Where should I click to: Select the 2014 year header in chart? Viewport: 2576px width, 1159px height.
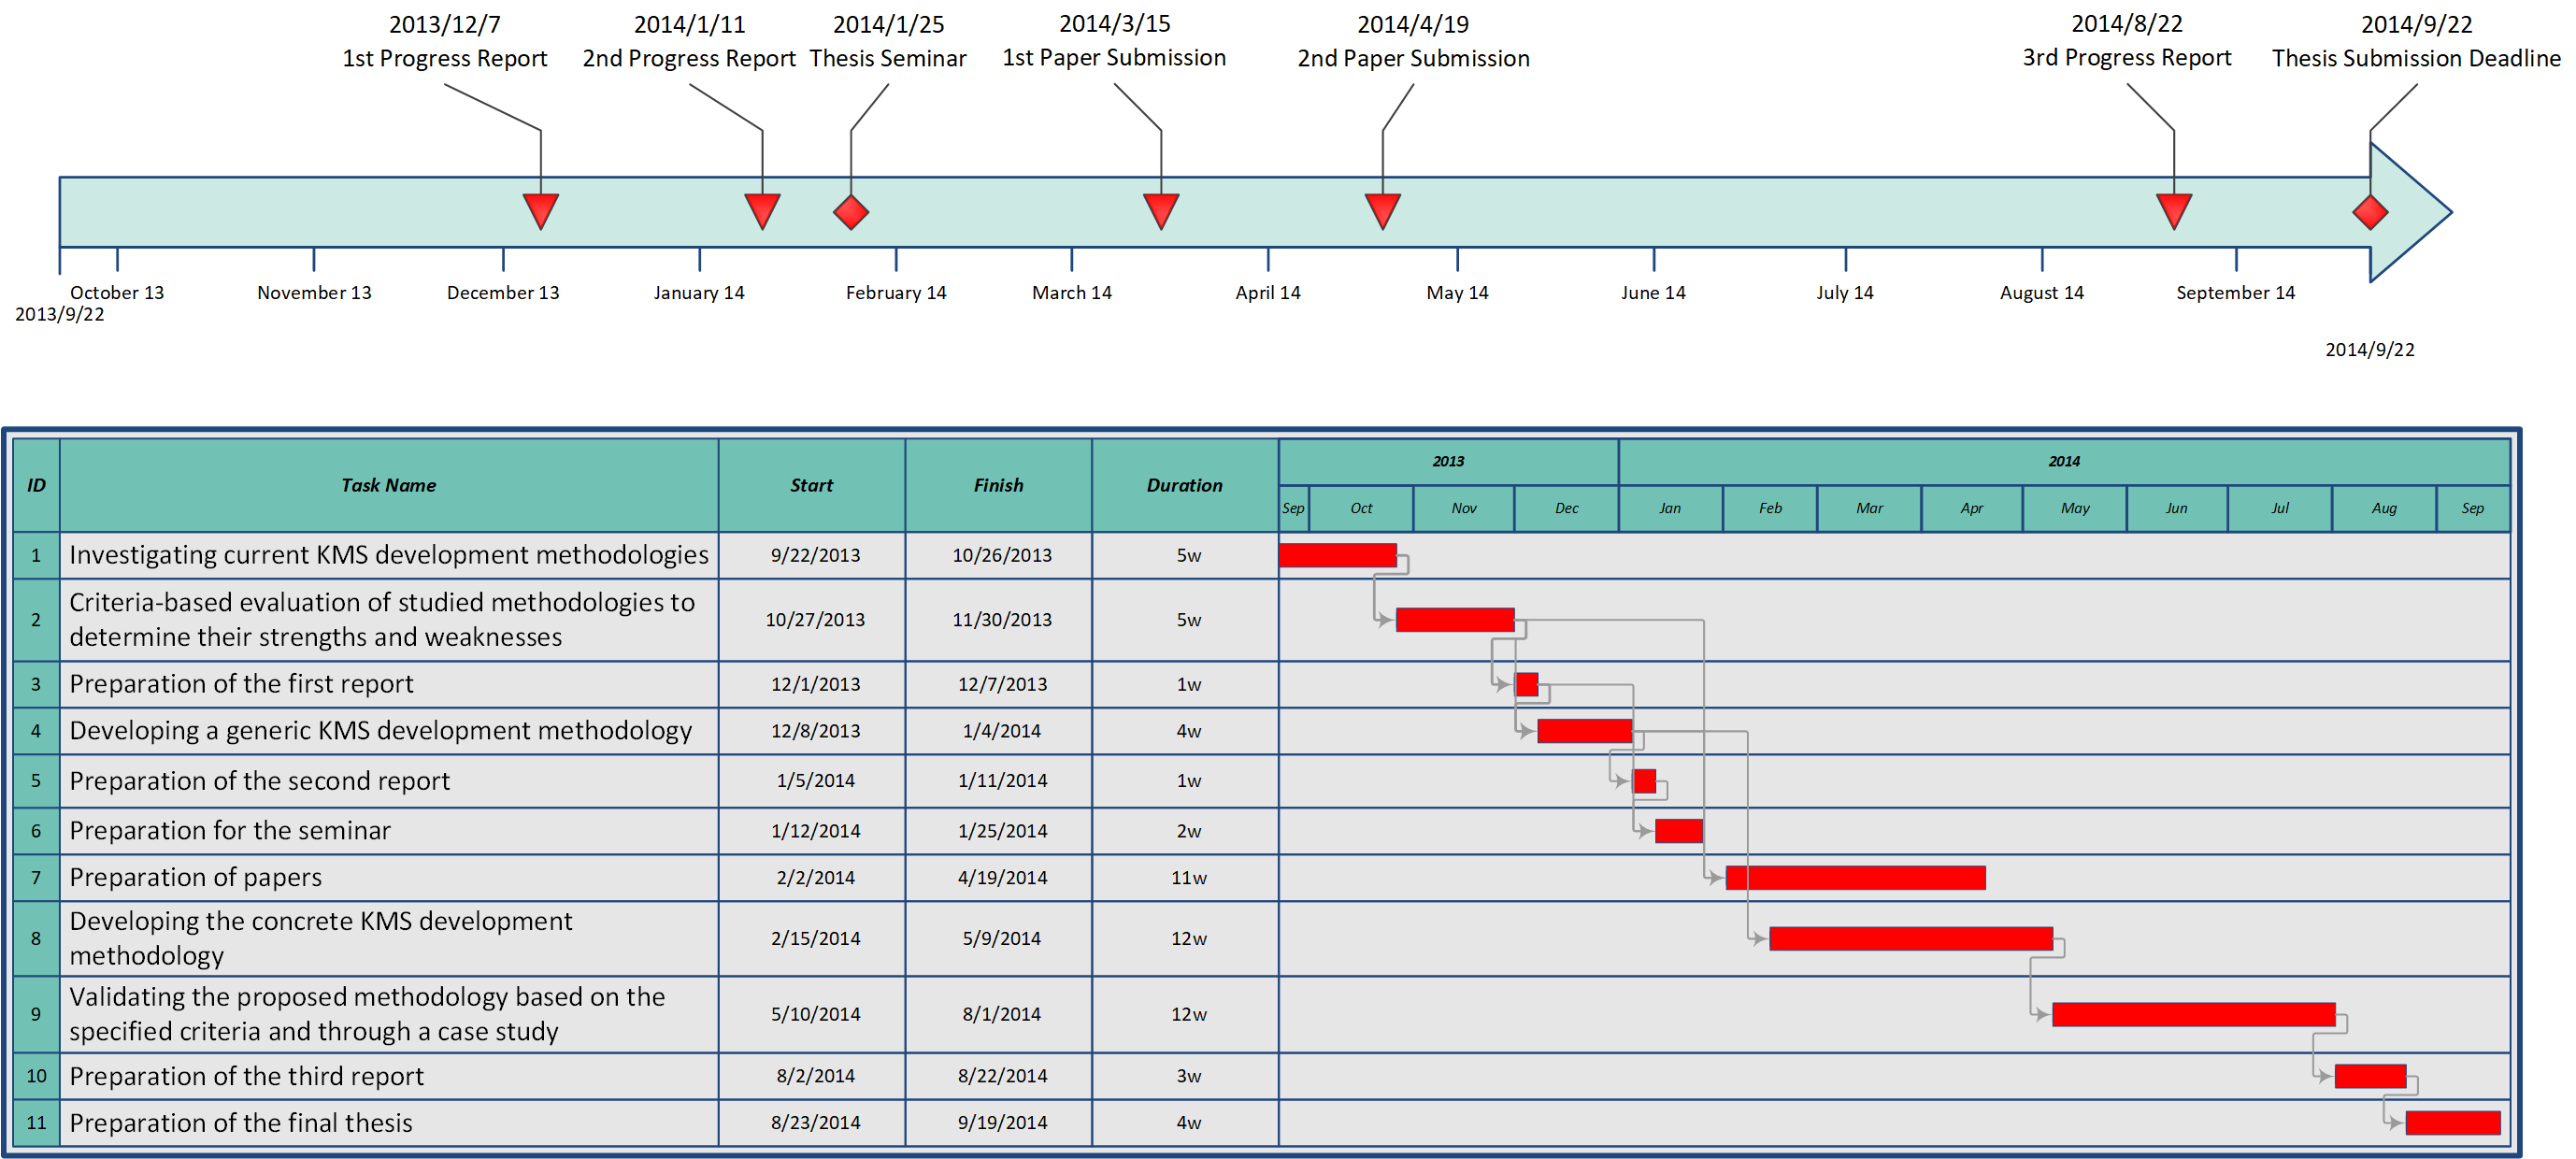[x=2063, y=461]
